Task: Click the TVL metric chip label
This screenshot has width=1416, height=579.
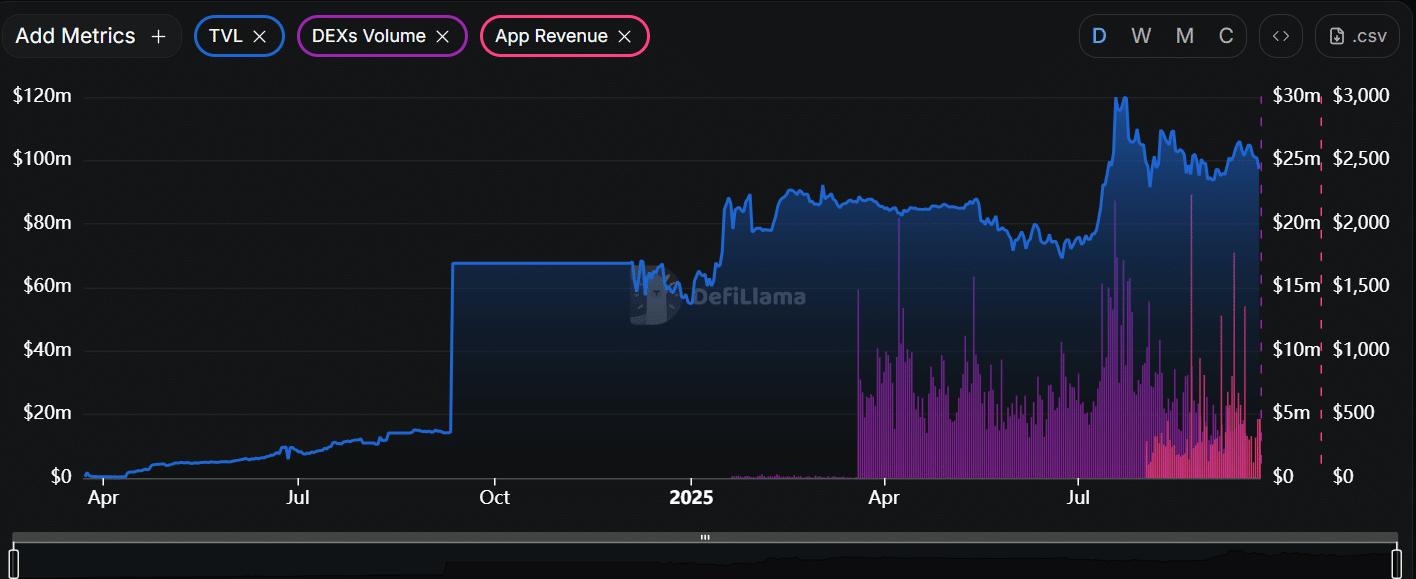Action: 225,36
